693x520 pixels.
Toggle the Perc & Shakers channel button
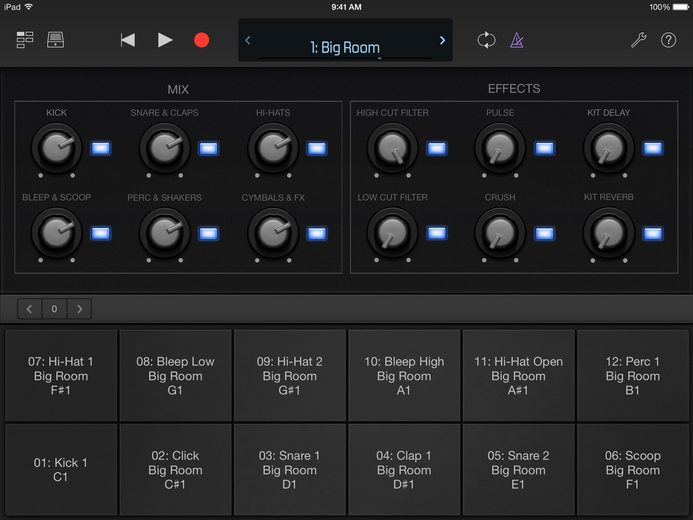pos(208,233)
